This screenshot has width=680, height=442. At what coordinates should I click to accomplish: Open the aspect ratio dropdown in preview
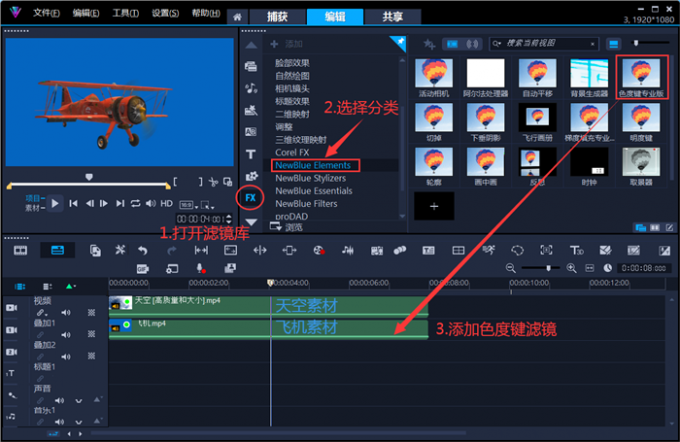coord(188,203)
